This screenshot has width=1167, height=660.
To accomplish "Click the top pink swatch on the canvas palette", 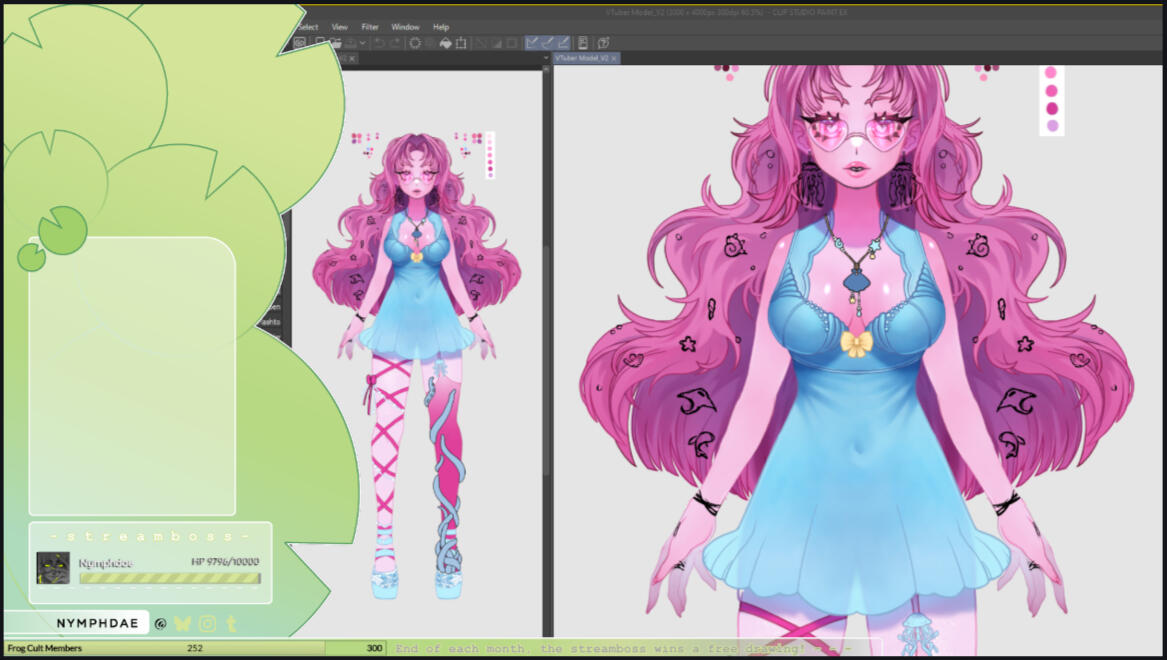I will [1051, 73].
